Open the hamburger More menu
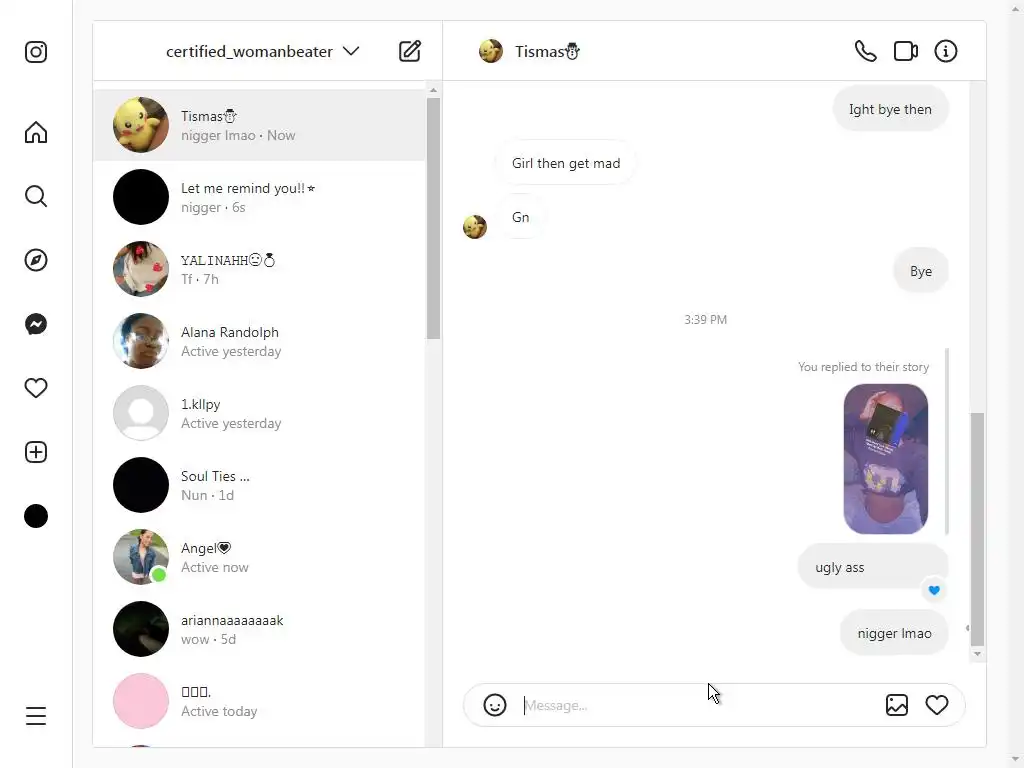The image size is (1024, 768). click(x=36, y=716)
